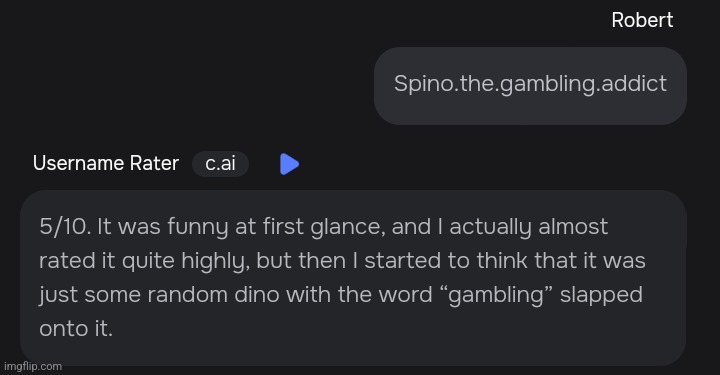
Task: Click the 5/10 rating text
Action: (x=65, y=227)
